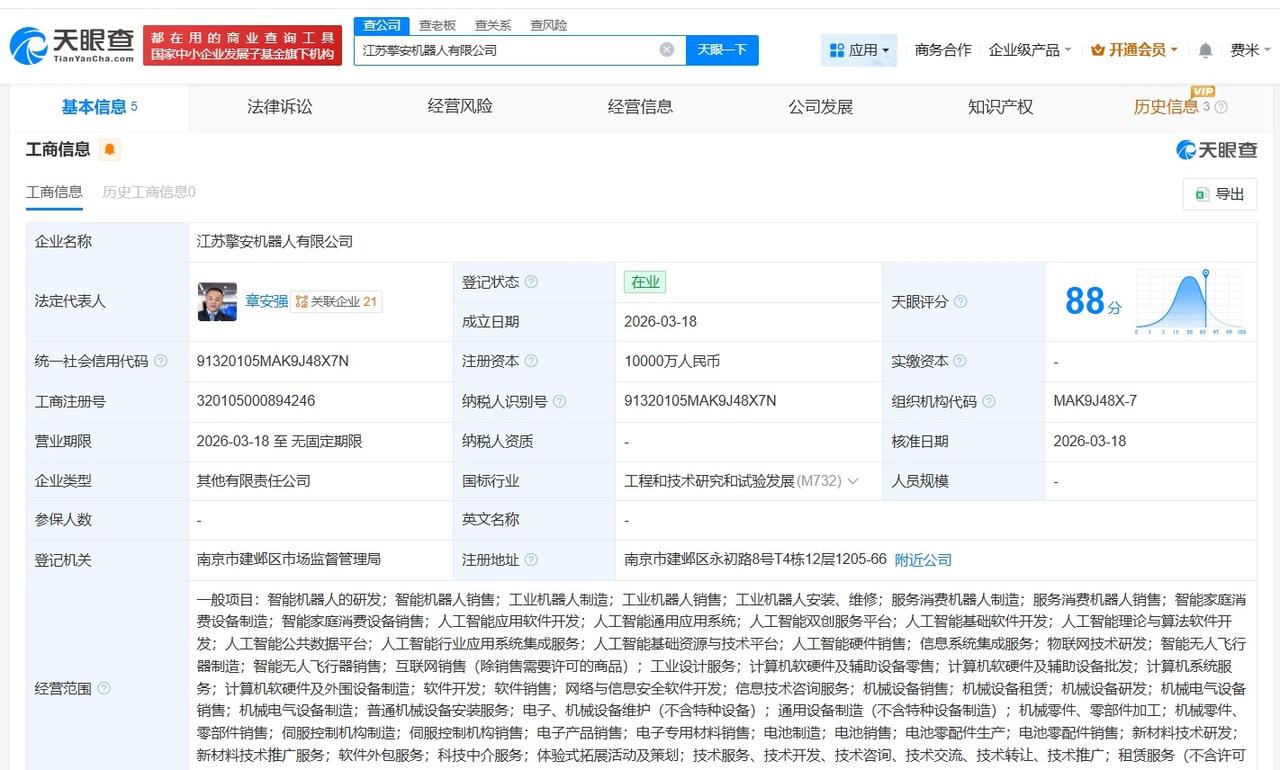
Task: Click the 附近公司 link beside registered address
Action: [923, 560]
